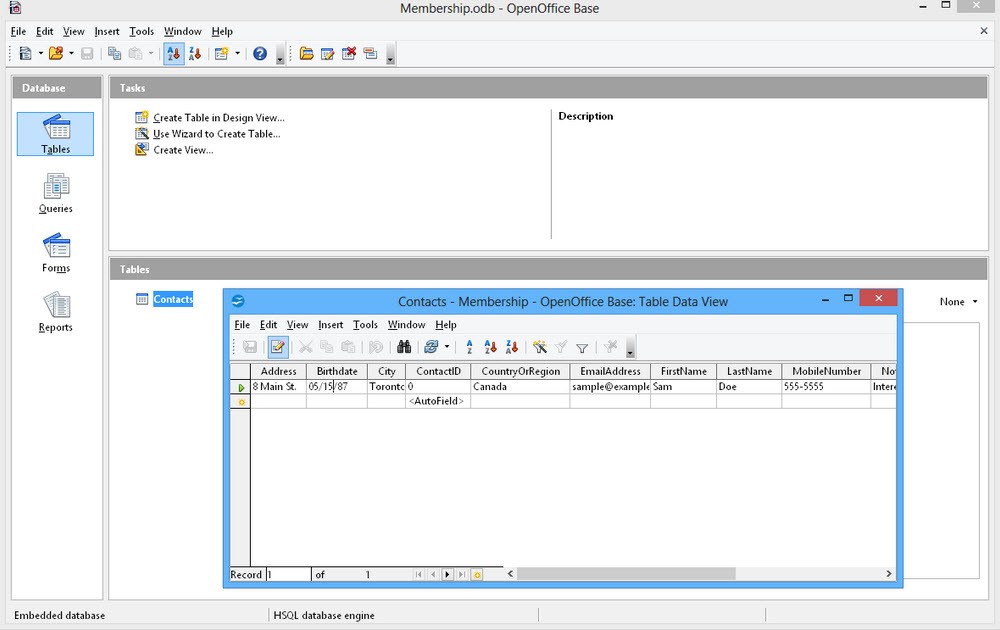Select the new record row marker
The height and width of the screenshot is (630, 1000).
(x=240, y=402)
